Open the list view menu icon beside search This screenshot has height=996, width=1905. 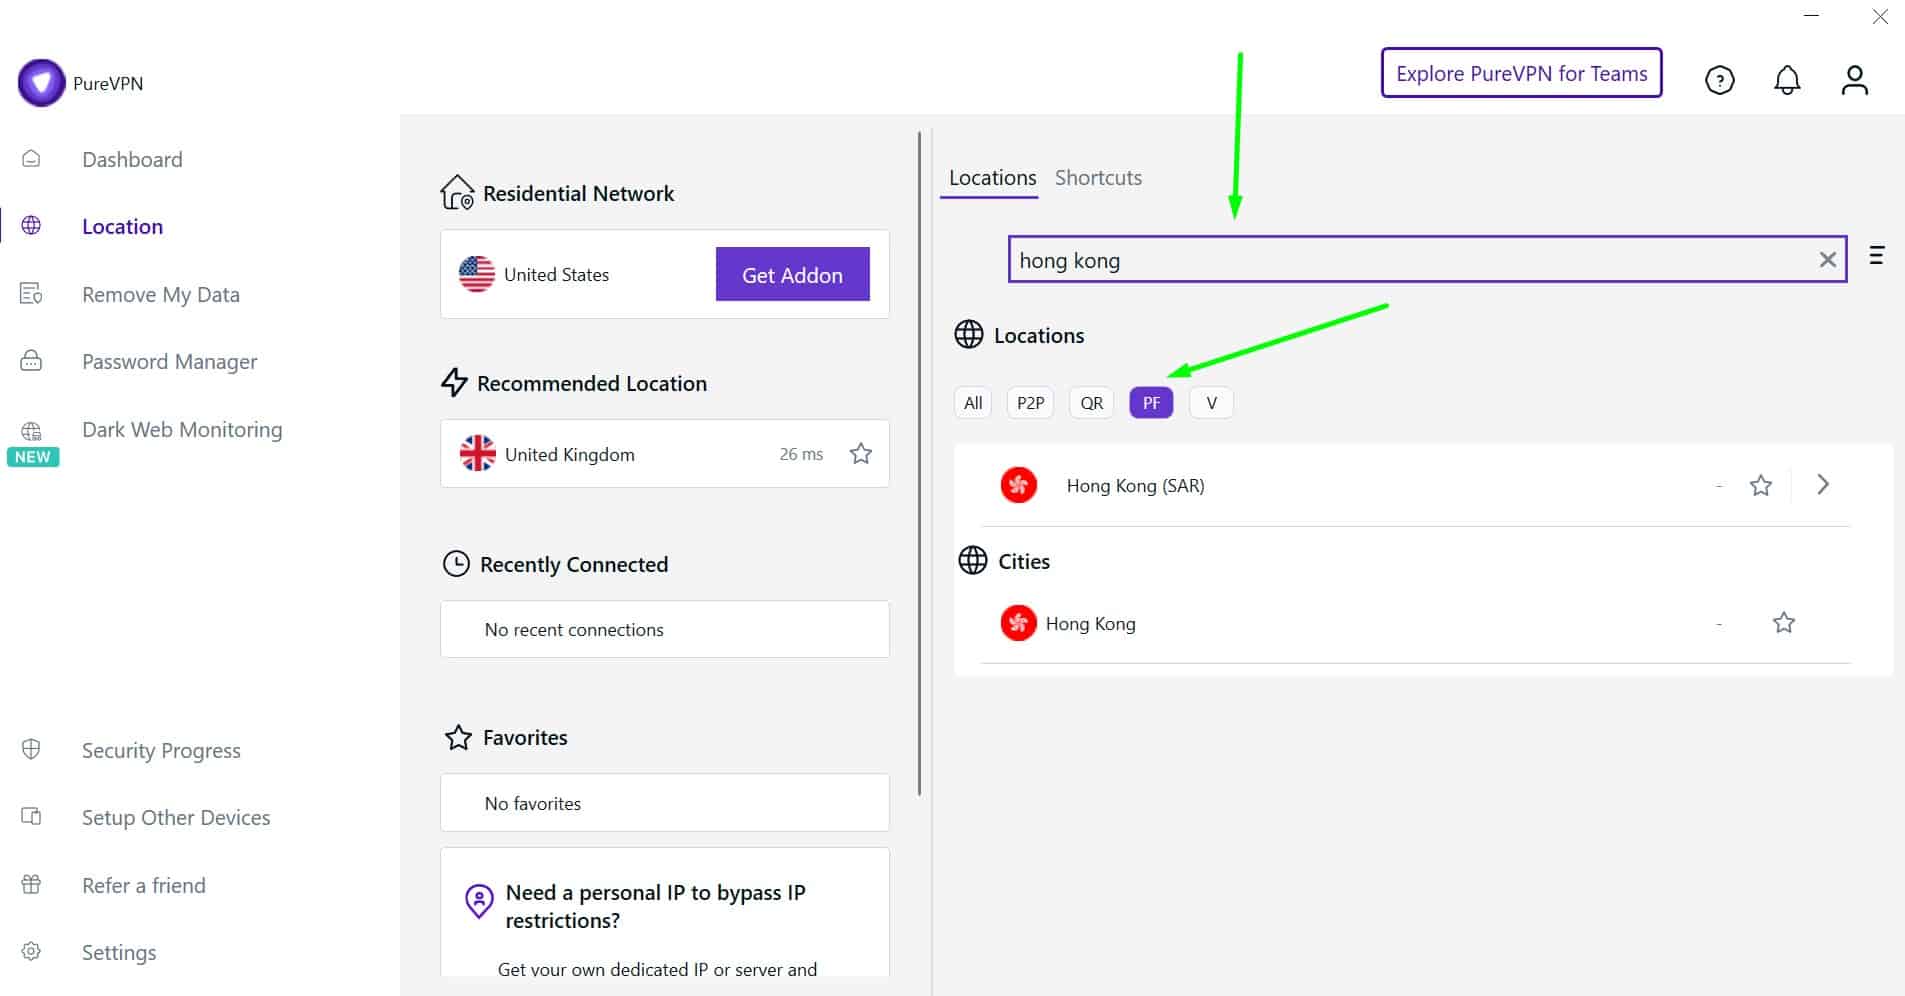click(1876, 256)
